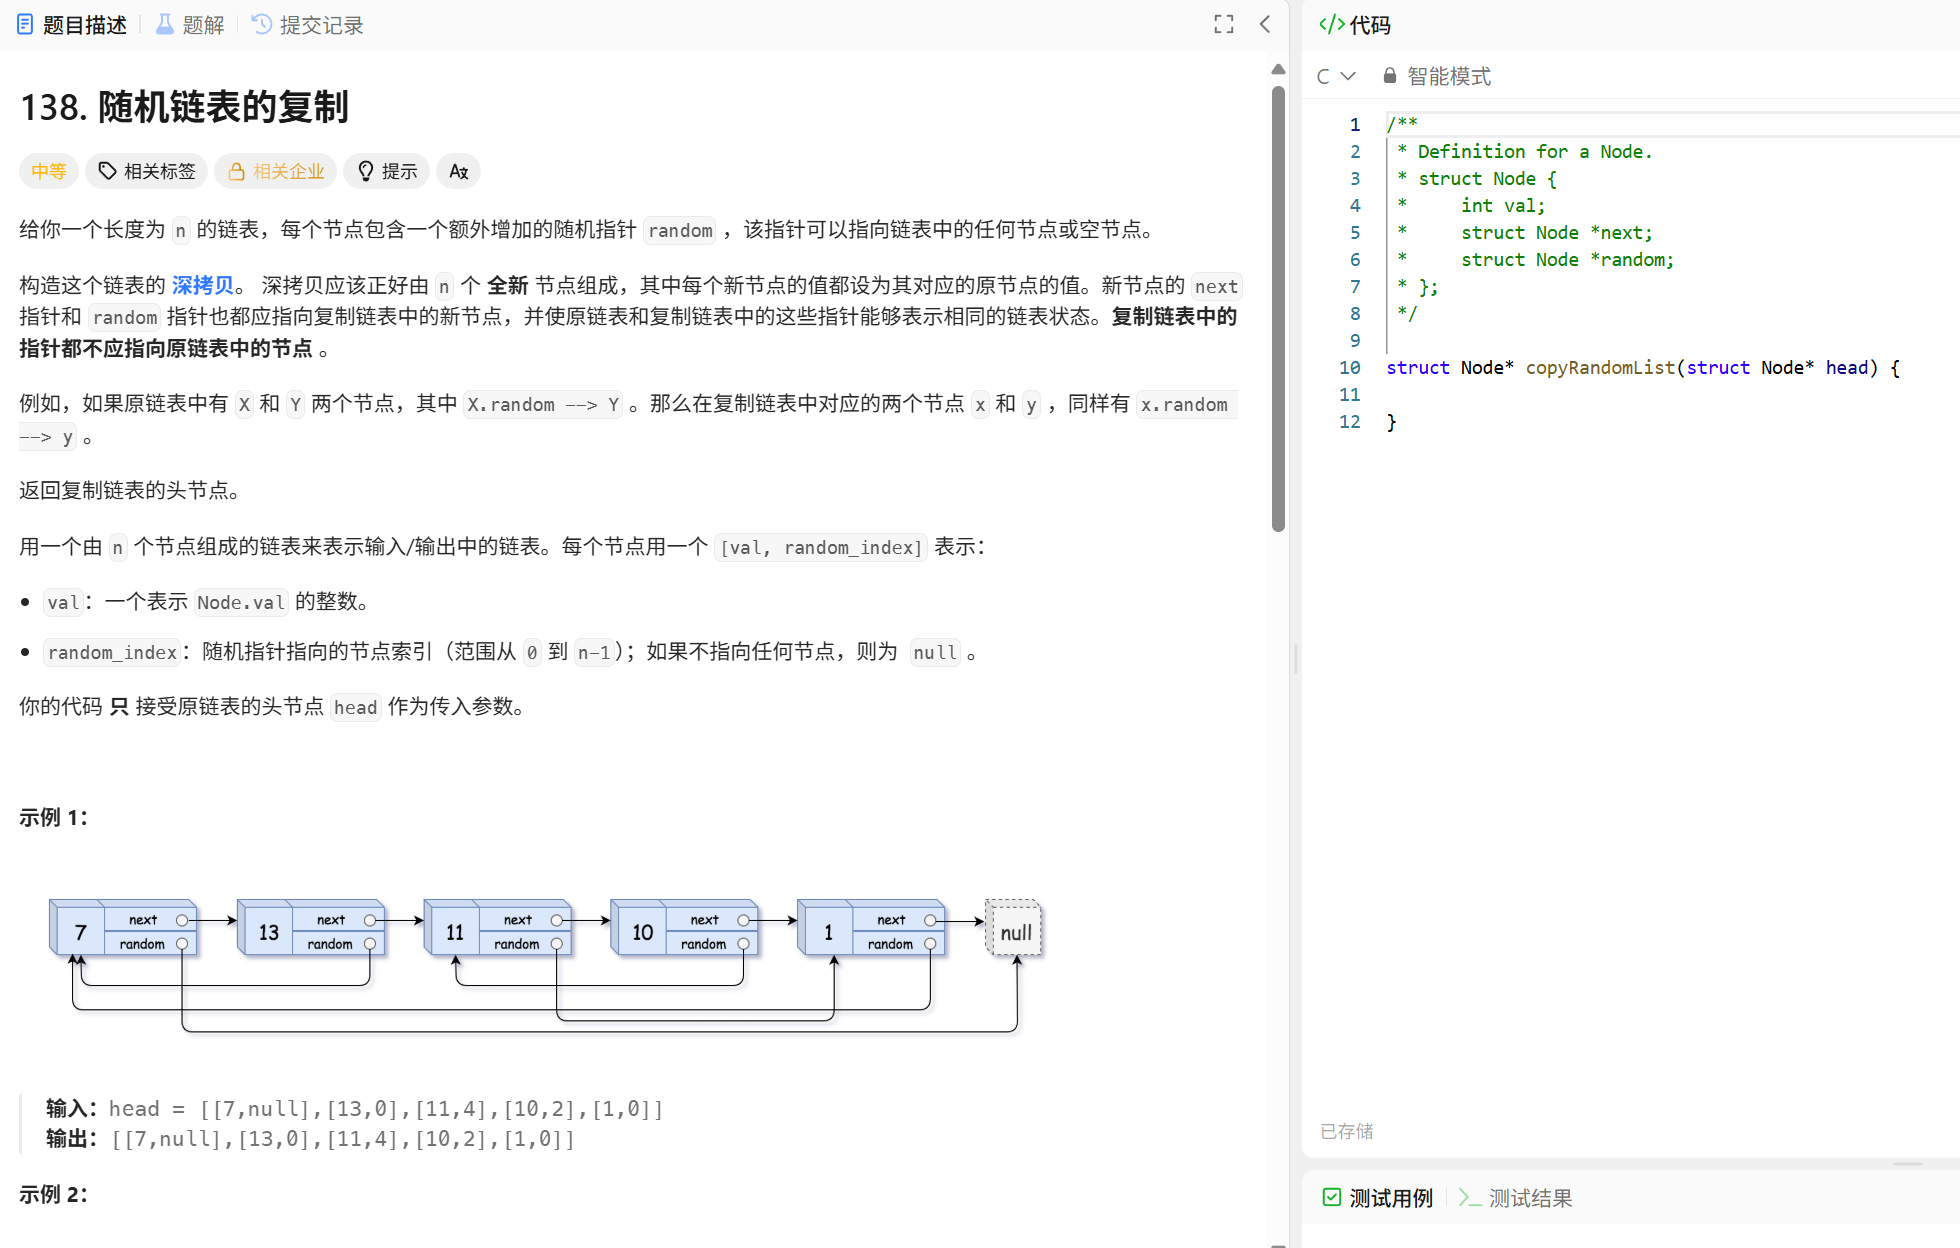Screen dimensions: 1960x1248
Task: Open the locked 相关企业 button
Action: click(x=276, y=171)
